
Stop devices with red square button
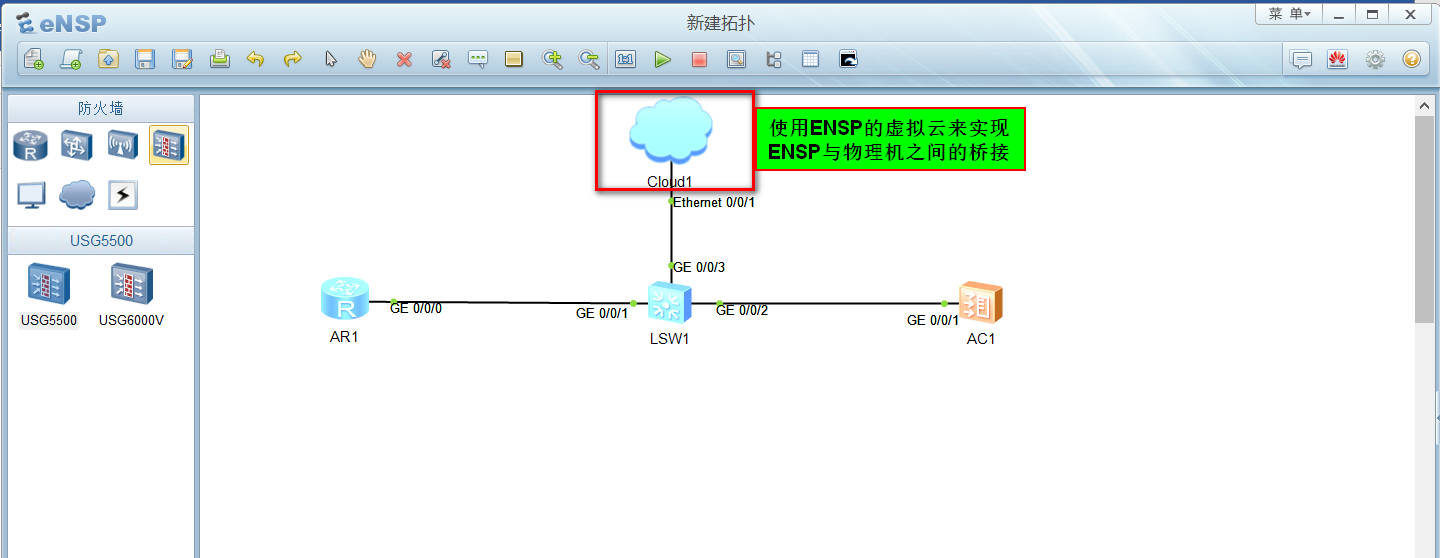(x=699, y=59)
